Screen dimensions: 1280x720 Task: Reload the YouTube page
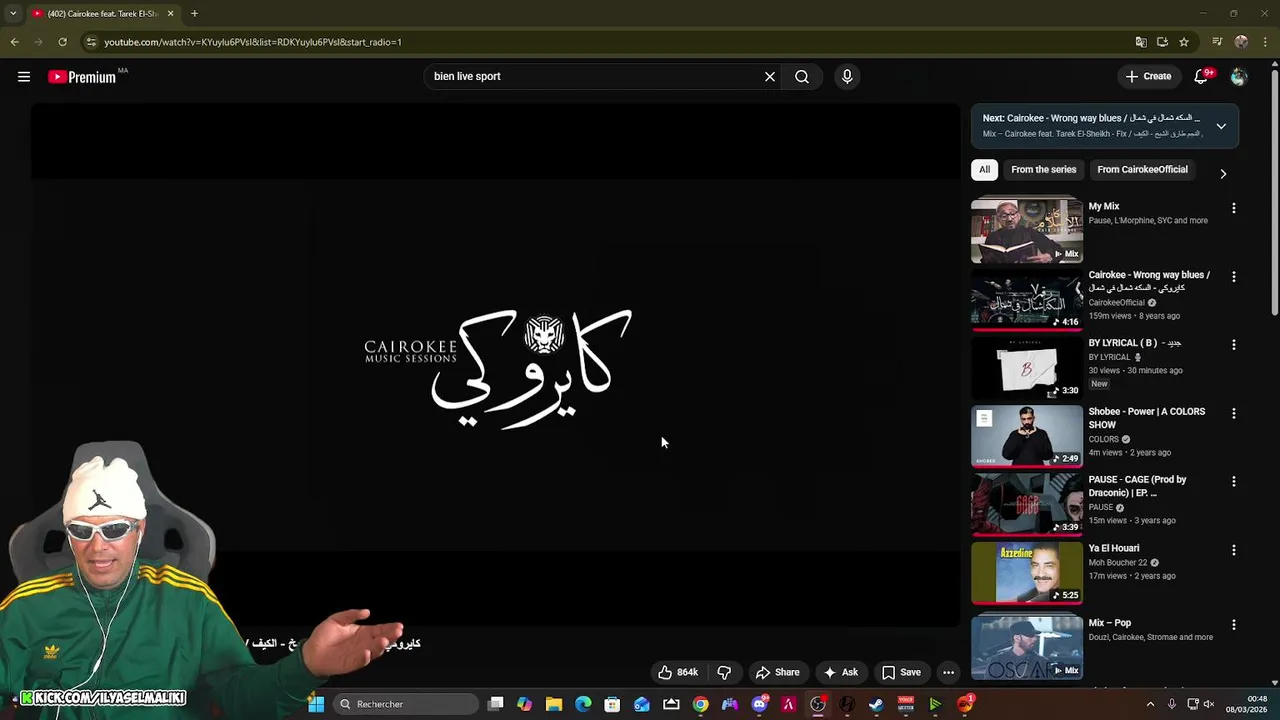click(62, 42)
